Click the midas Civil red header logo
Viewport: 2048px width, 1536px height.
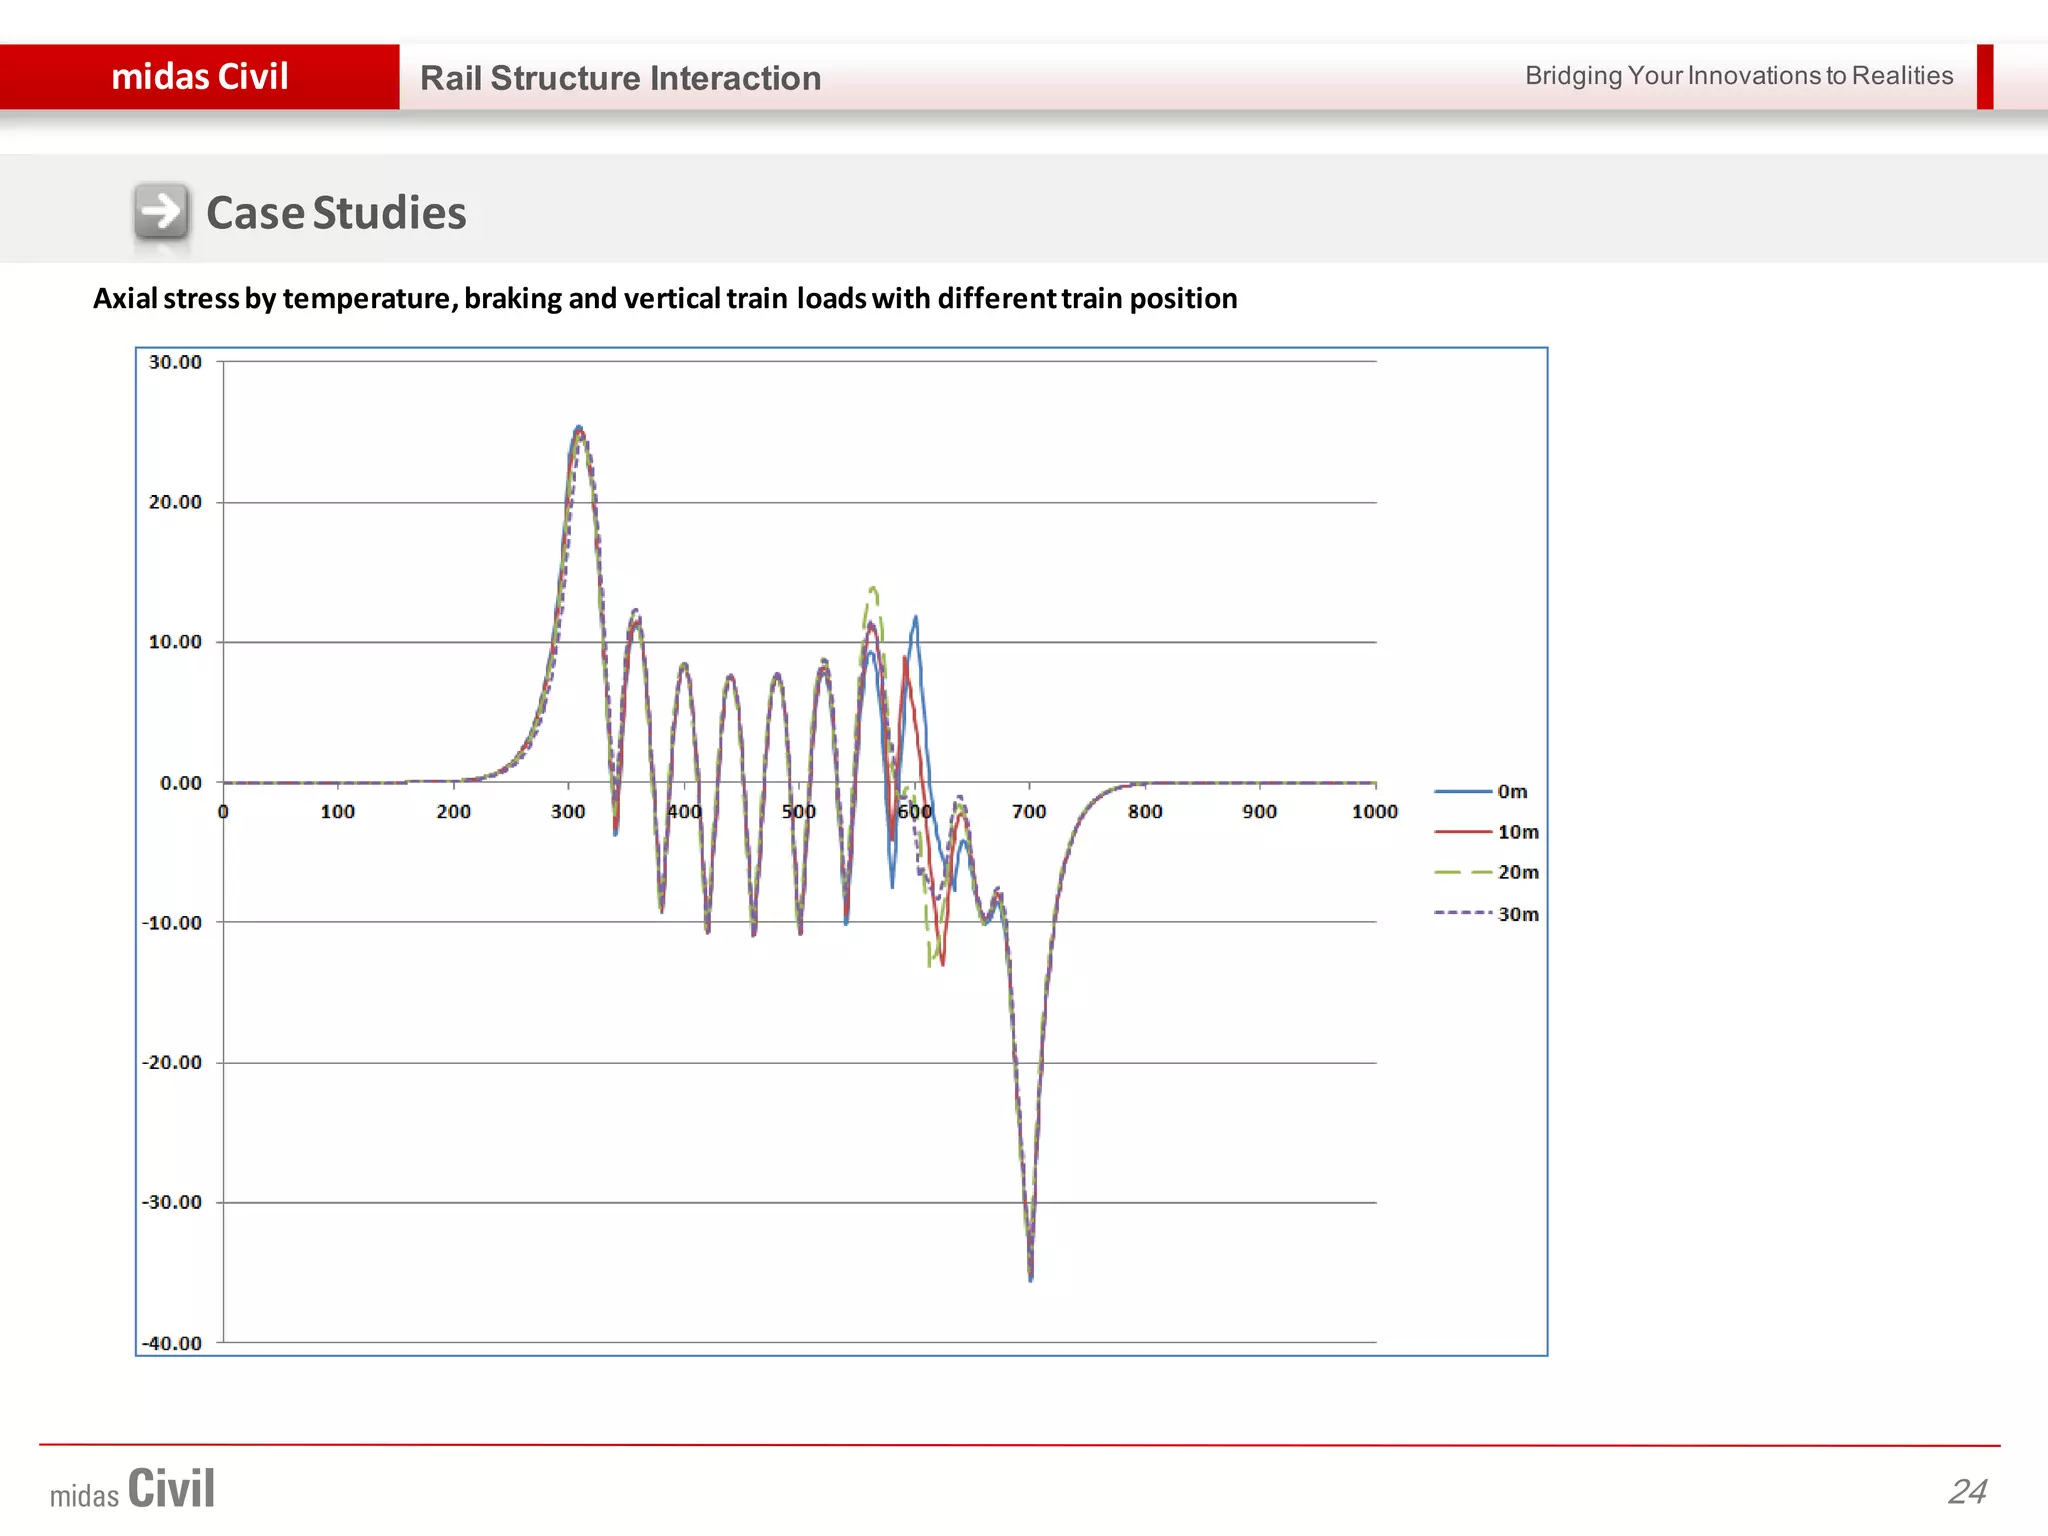[x=199, y=77]
